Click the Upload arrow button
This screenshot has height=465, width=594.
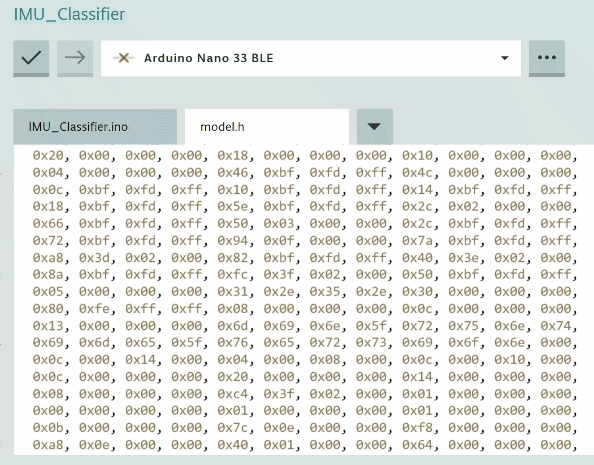tap(75, 58)
